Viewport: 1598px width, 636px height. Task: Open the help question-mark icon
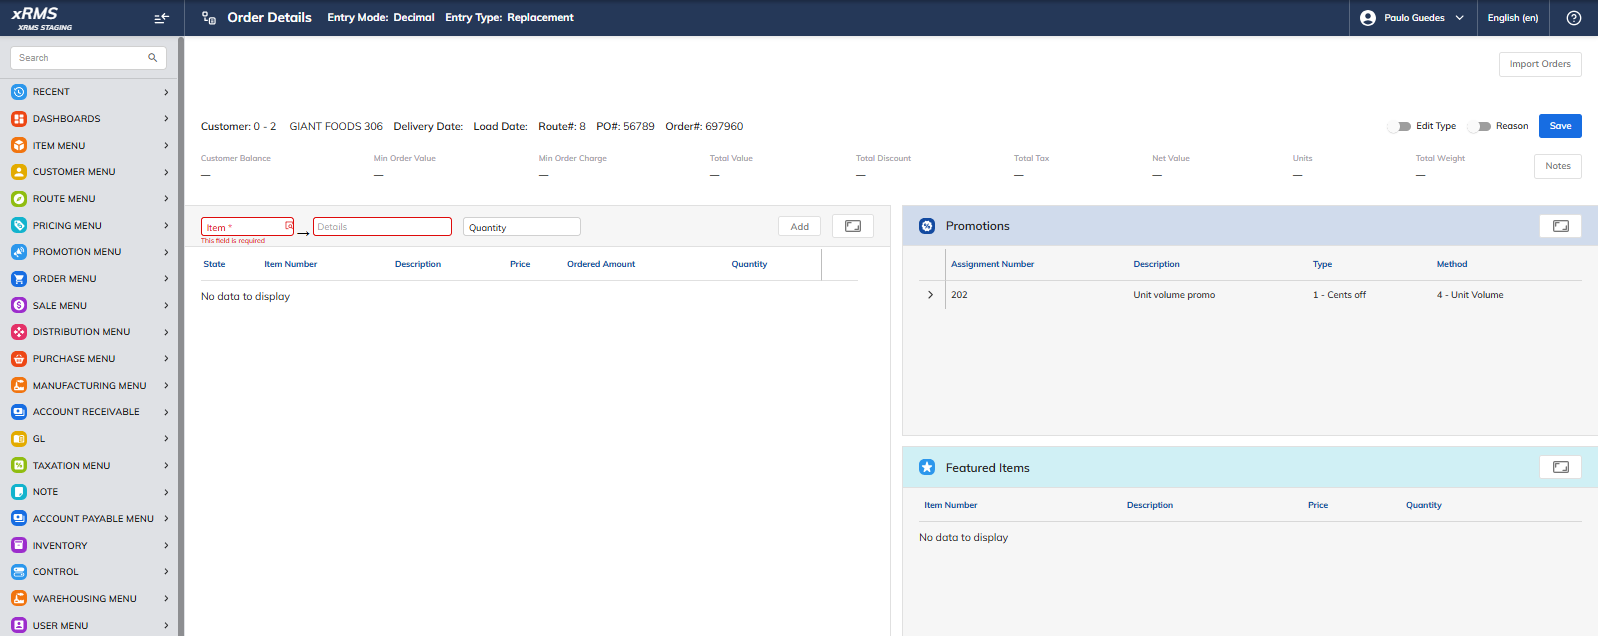pyautogui.click(x=1574, y=18)
